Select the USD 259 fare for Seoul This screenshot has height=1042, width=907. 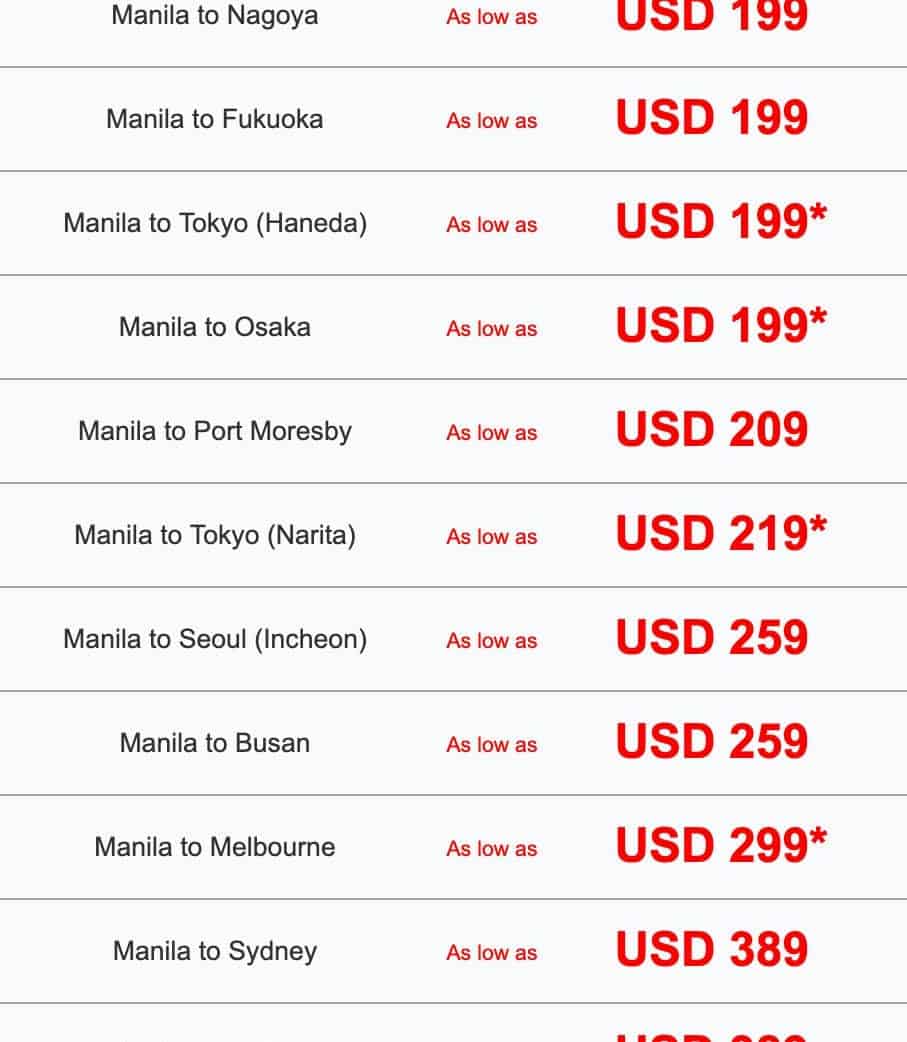pyautogui.click(x=711, y=639)
